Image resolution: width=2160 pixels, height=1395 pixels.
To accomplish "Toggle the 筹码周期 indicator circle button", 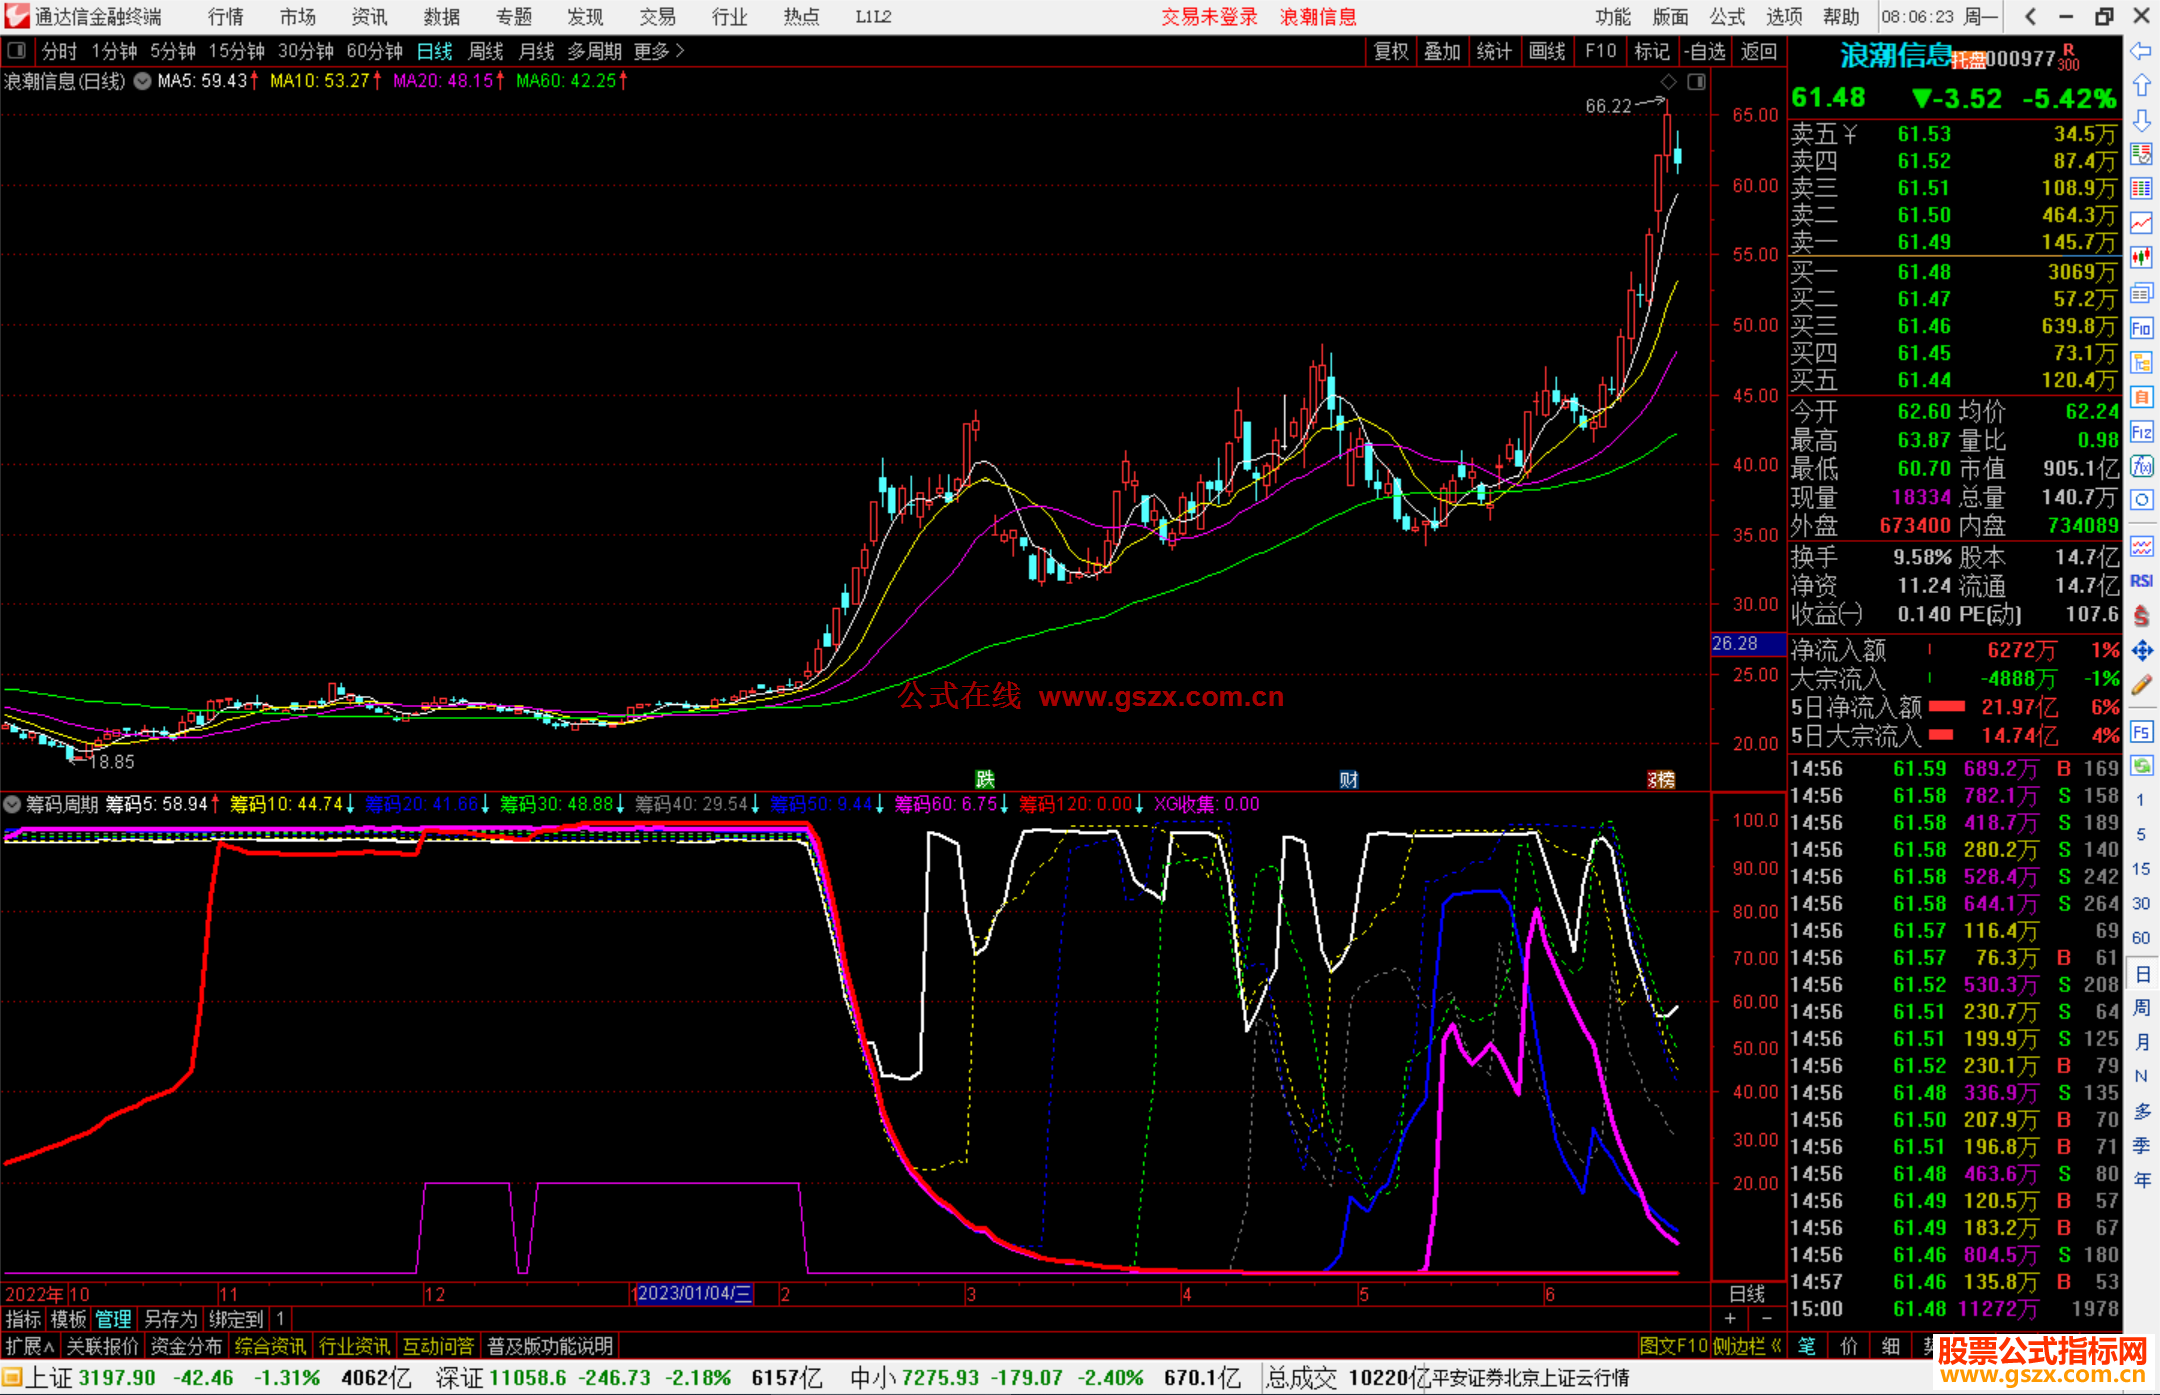I will 12,804.
